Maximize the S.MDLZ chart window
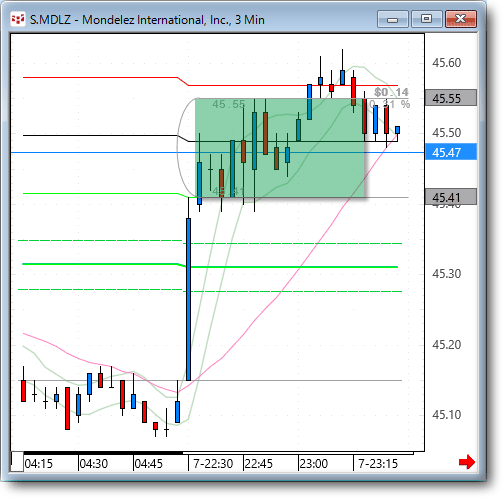Image resolution: width=504 pixels, height=499 pixels. [426, 19]
